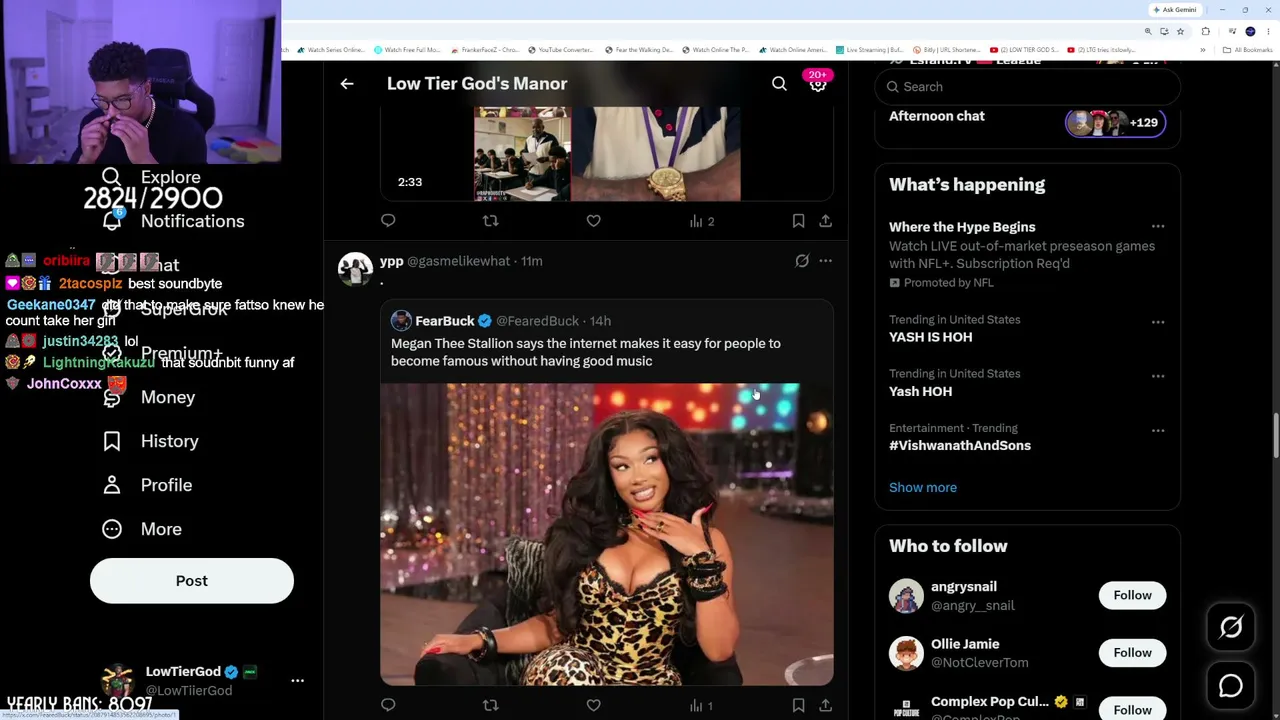Open the Grok icon on ypp's post

point(802,261)
